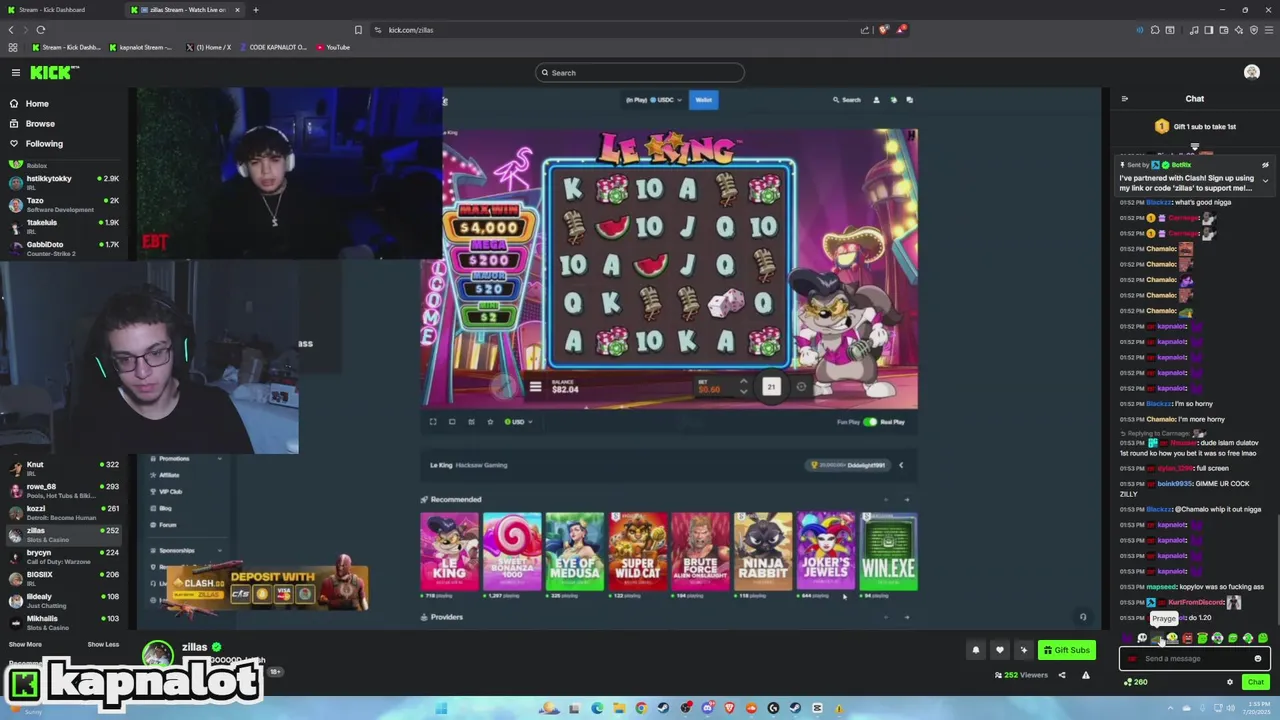
Task: Toggle stream notifications bell
Action: pos(976,650)
